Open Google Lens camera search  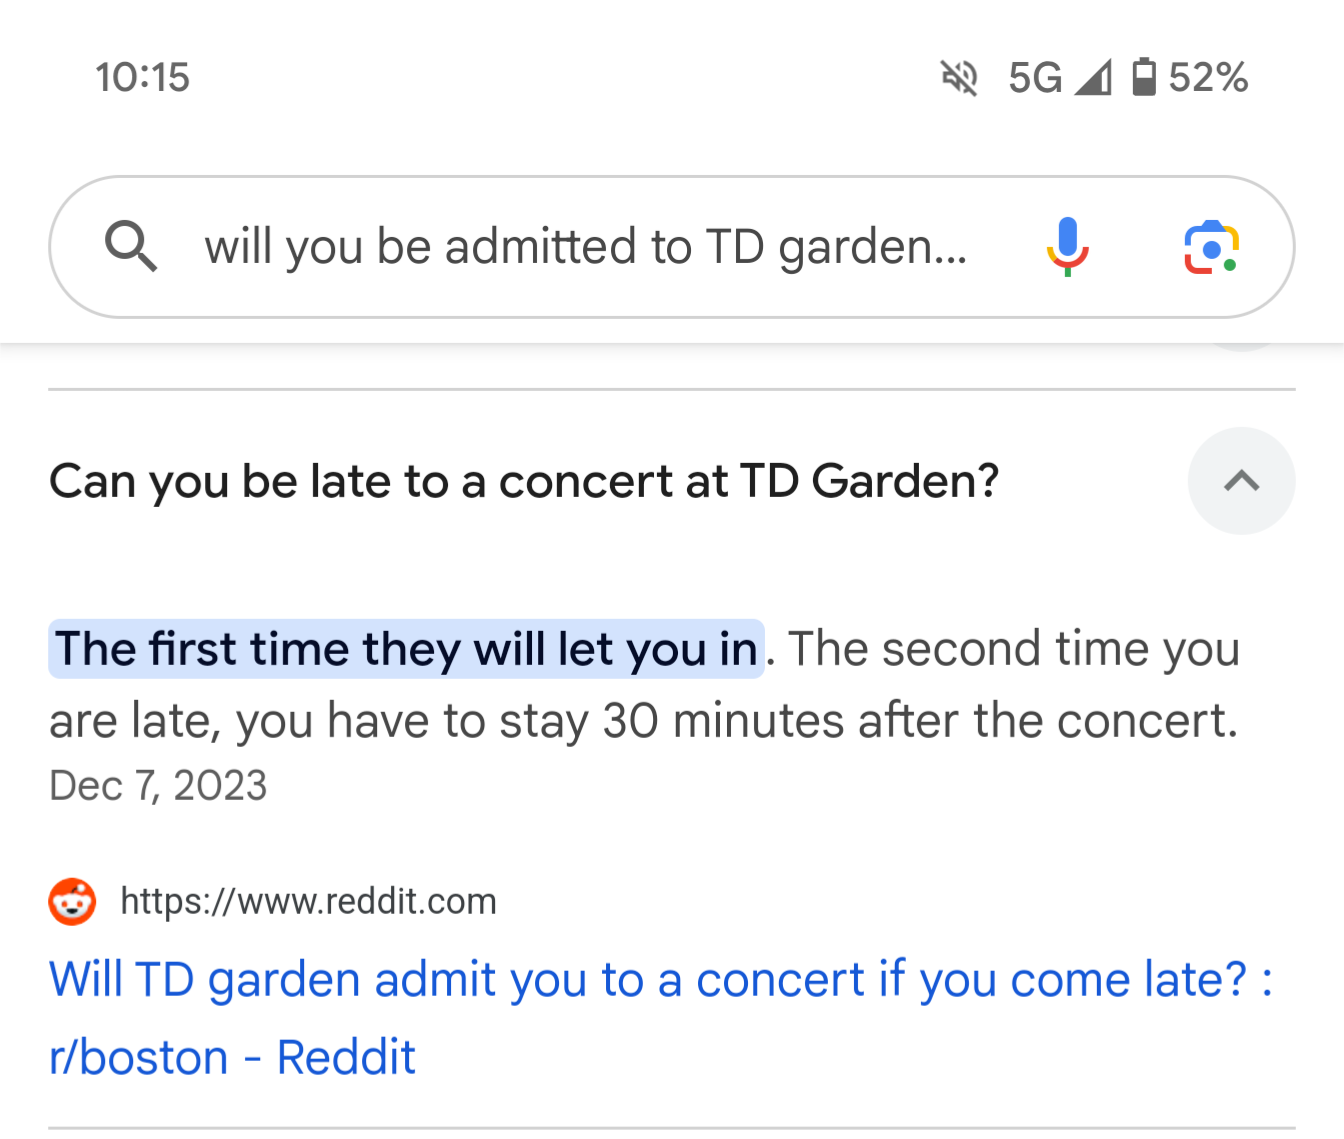pyautogui.click(x=1211, y=247)
